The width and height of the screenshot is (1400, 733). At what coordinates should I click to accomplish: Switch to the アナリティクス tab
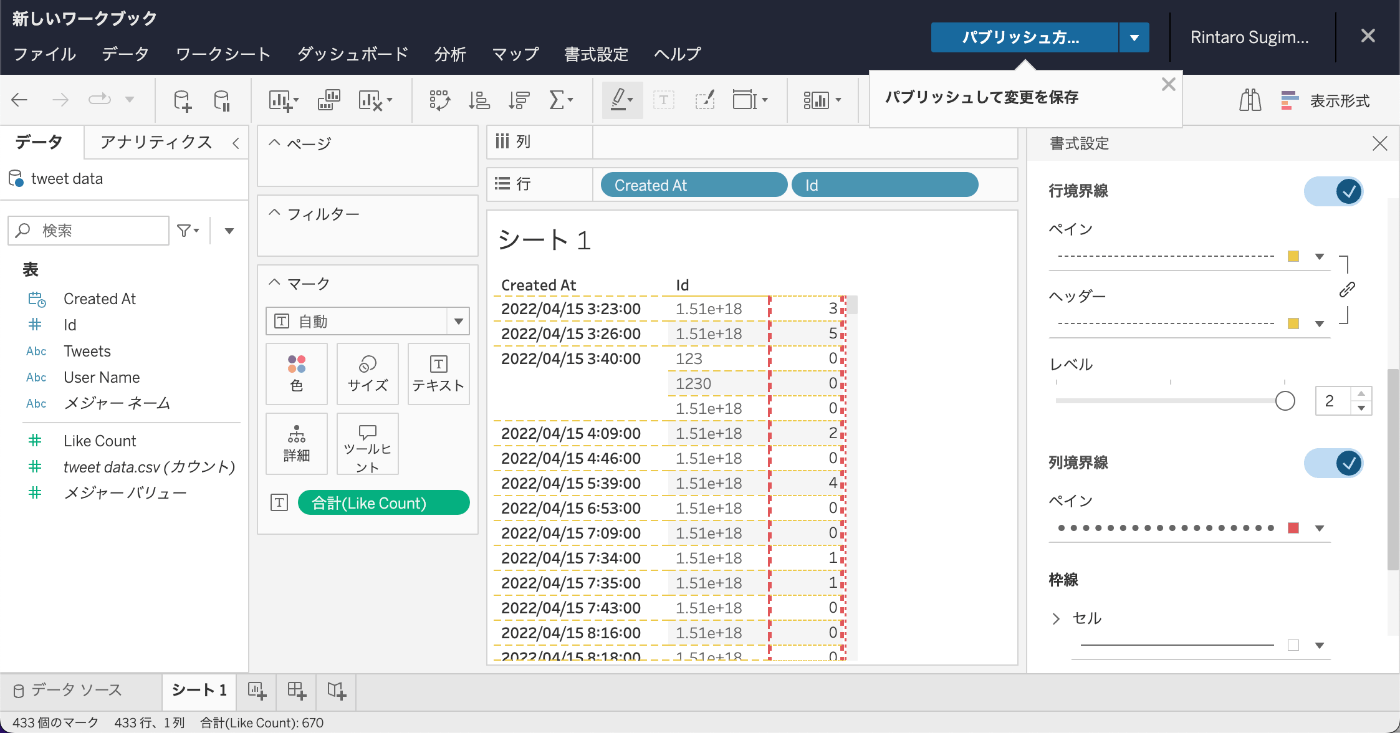(156, 143)
